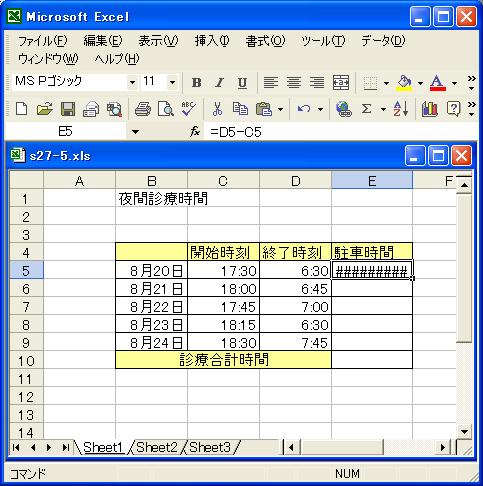Toggle Bold formatting
This screenshot has height=486, width=483.
tap(196, 83)
